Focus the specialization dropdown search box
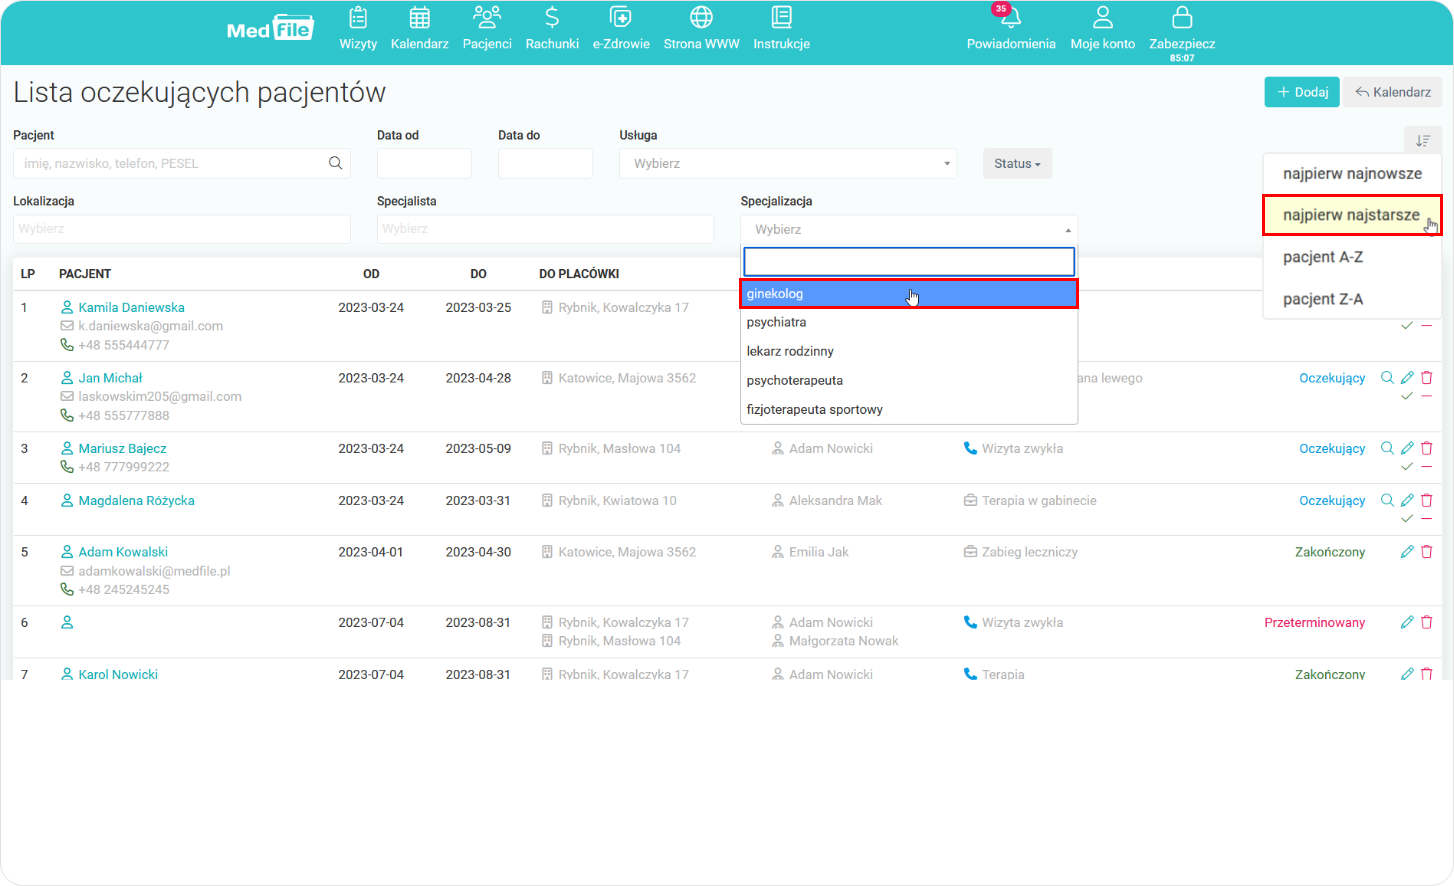The width and height of the screenshot is (1454, 886). click(909, 262)
